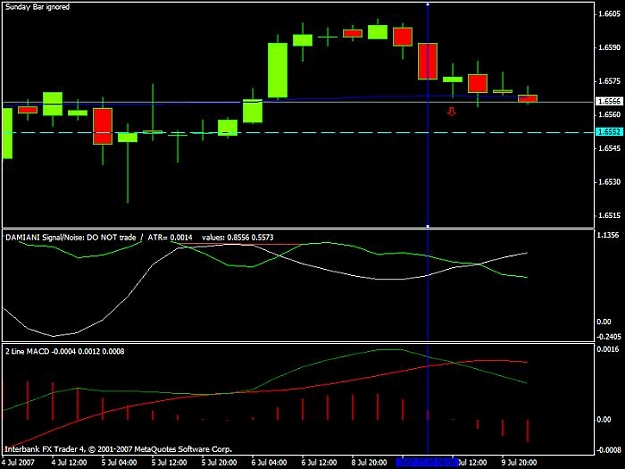
Task: Click the green doji cross candle at the top
Action: click(328, 37)
